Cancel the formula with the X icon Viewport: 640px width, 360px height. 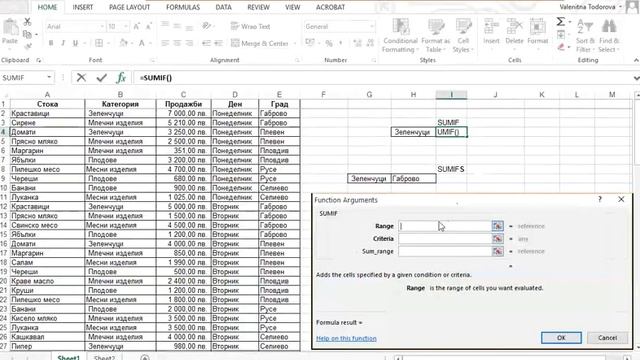point(81,78)
